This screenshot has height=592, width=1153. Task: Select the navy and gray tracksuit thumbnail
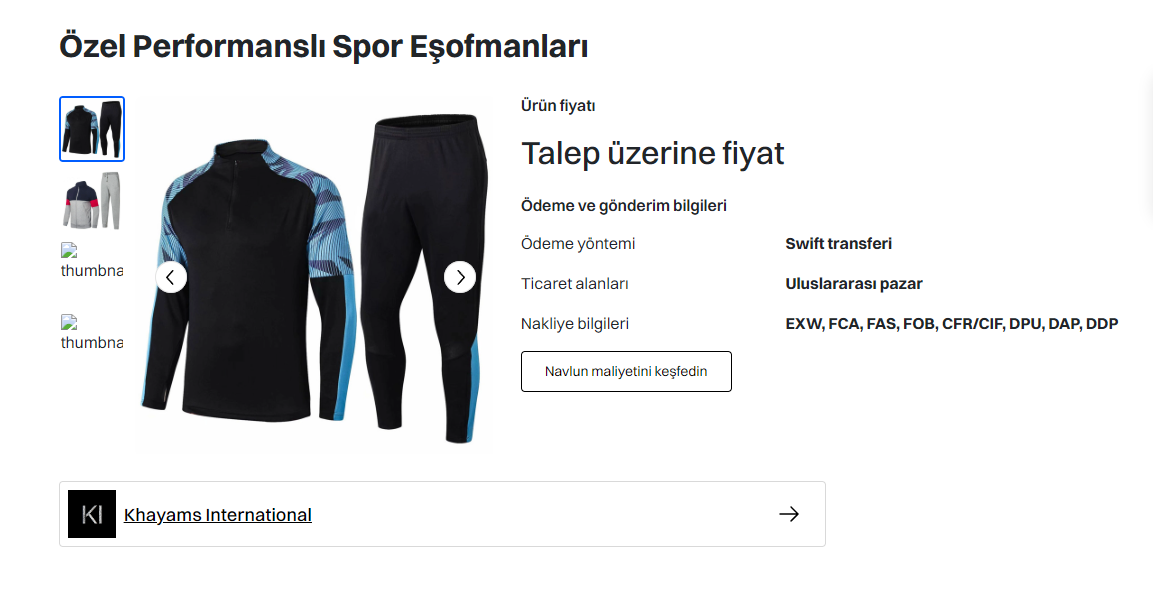[92, 201]
